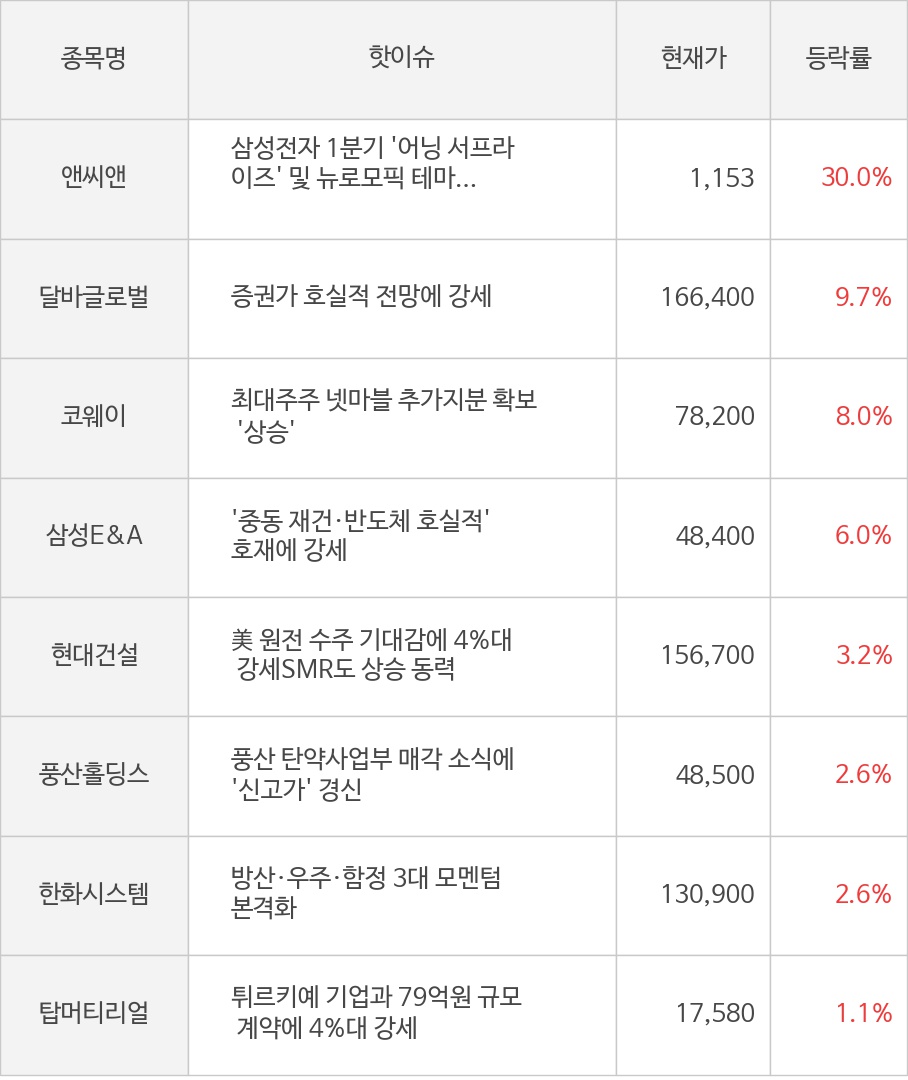
Task: Click the 166,400 current price value
Action: [x=708, y=297]
